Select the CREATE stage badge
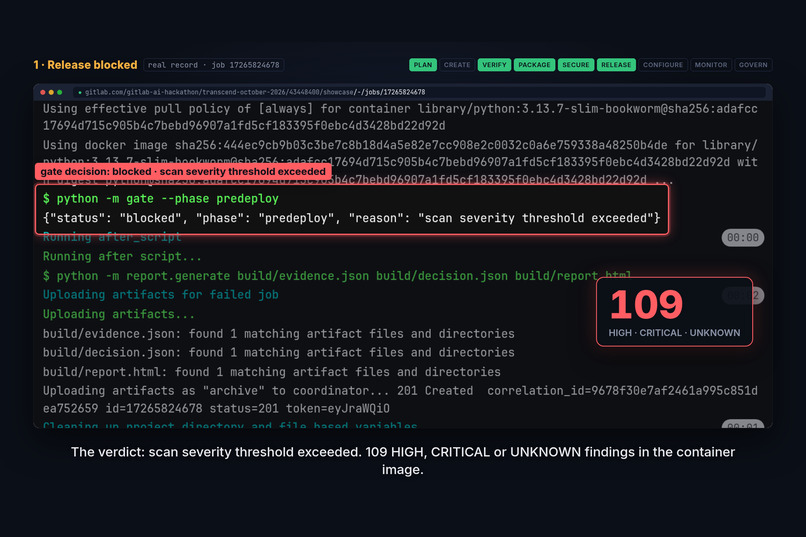The image size is (806, 537). click(x=457, y=65)
